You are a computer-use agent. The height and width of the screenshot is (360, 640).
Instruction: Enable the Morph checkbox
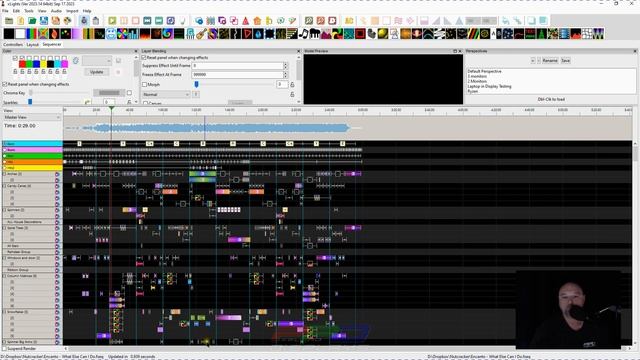point(144,84)
